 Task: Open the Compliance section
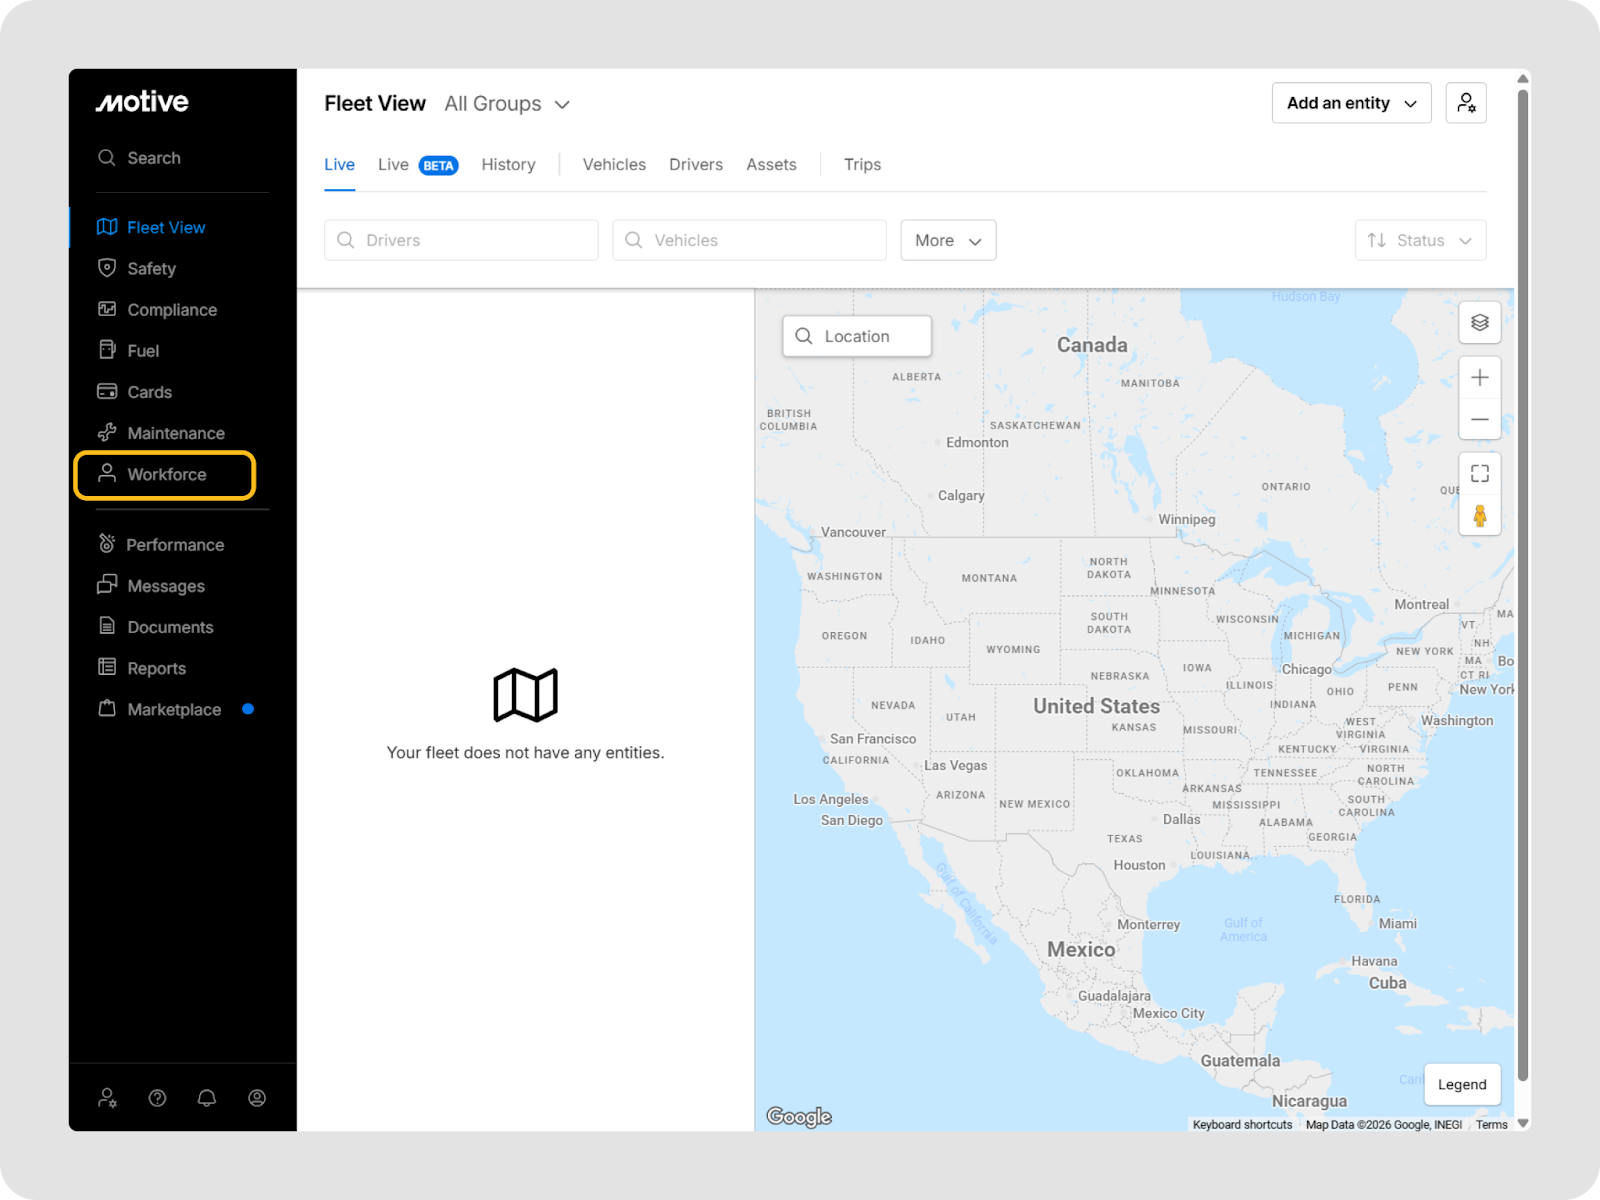(158, 309)
